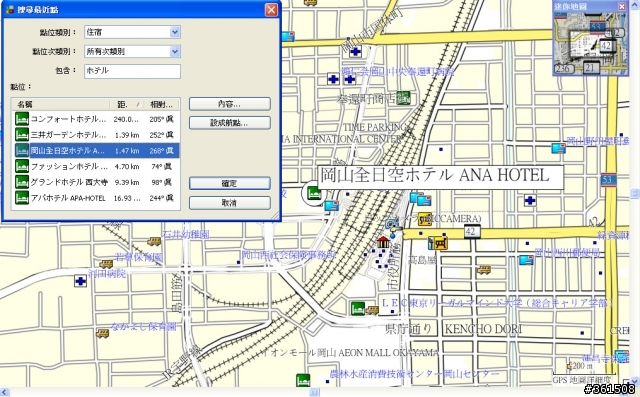This screenshot has width=640, height=397.
Task: Click lodging icon beside グランドホテル row
Action: pos(22,182)
